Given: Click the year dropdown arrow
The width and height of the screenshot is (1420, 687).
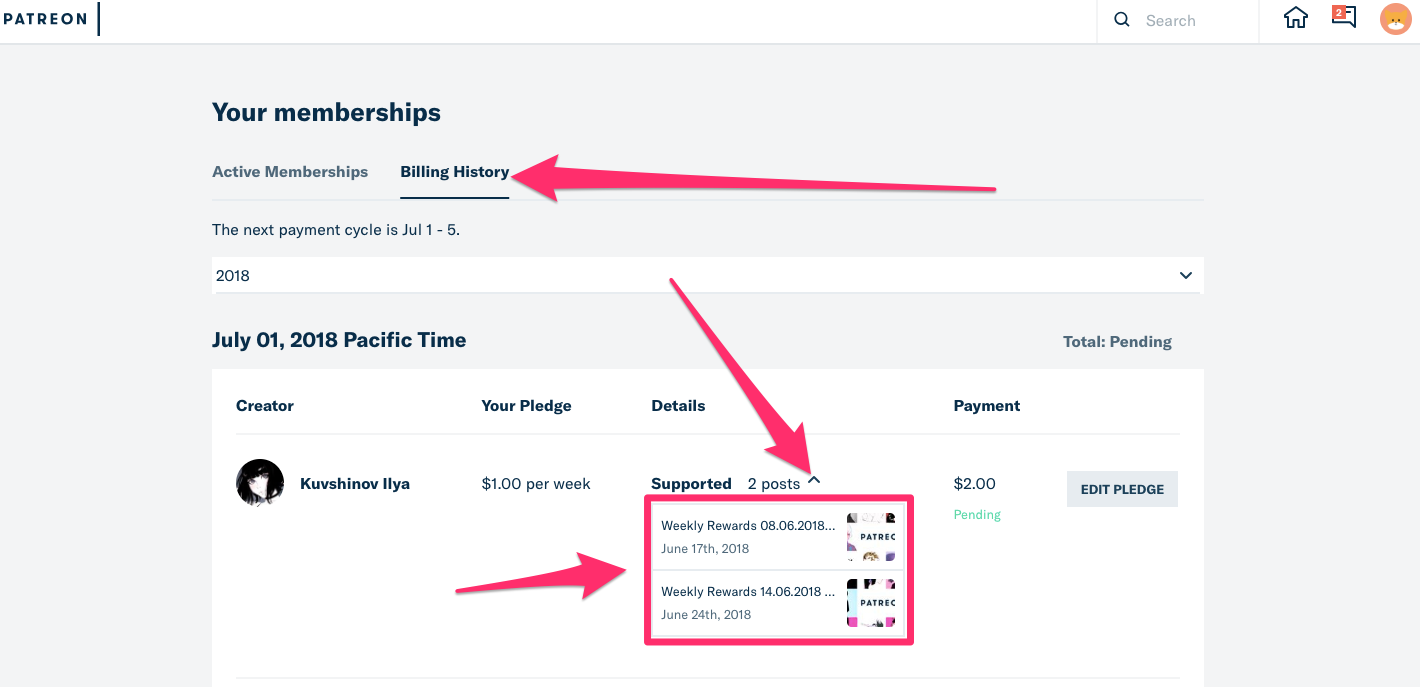Looking at the screenshot, I should pos(1186,275).
